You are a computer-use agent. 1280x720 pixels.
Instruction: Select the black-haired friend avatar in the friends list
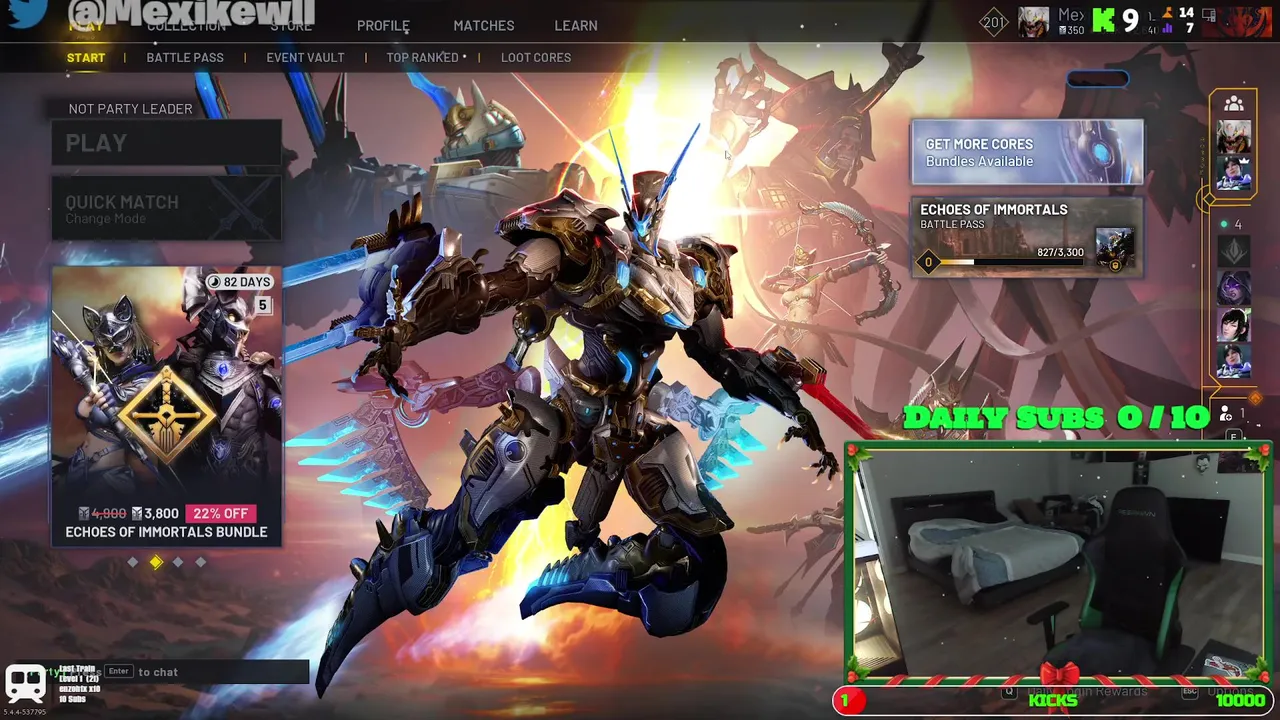pyautogui.click(x=1233, y=324)
